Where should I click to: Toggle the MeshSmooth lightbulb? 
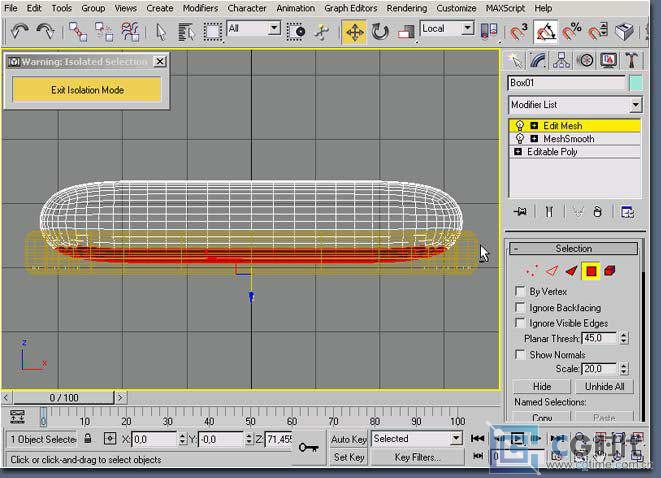click(x=520, y=139)
